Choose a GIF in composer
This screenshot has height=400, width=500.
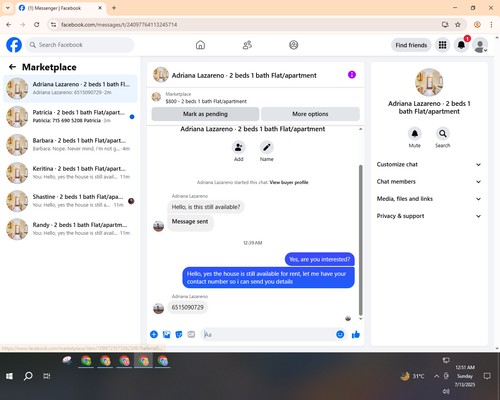(191, 334)
